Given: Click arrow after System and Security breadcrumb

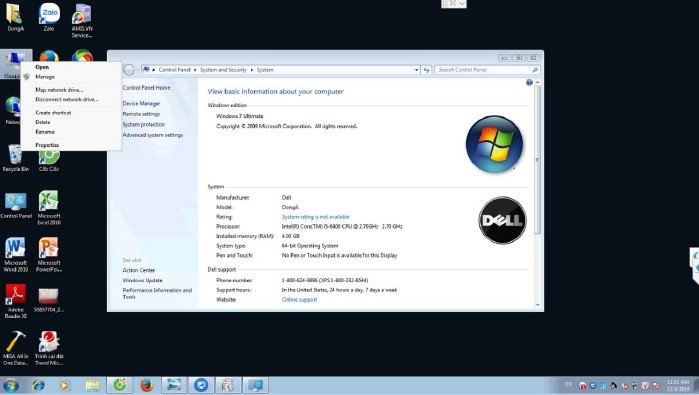Looking at the screenshot, I should pos(251,70).
